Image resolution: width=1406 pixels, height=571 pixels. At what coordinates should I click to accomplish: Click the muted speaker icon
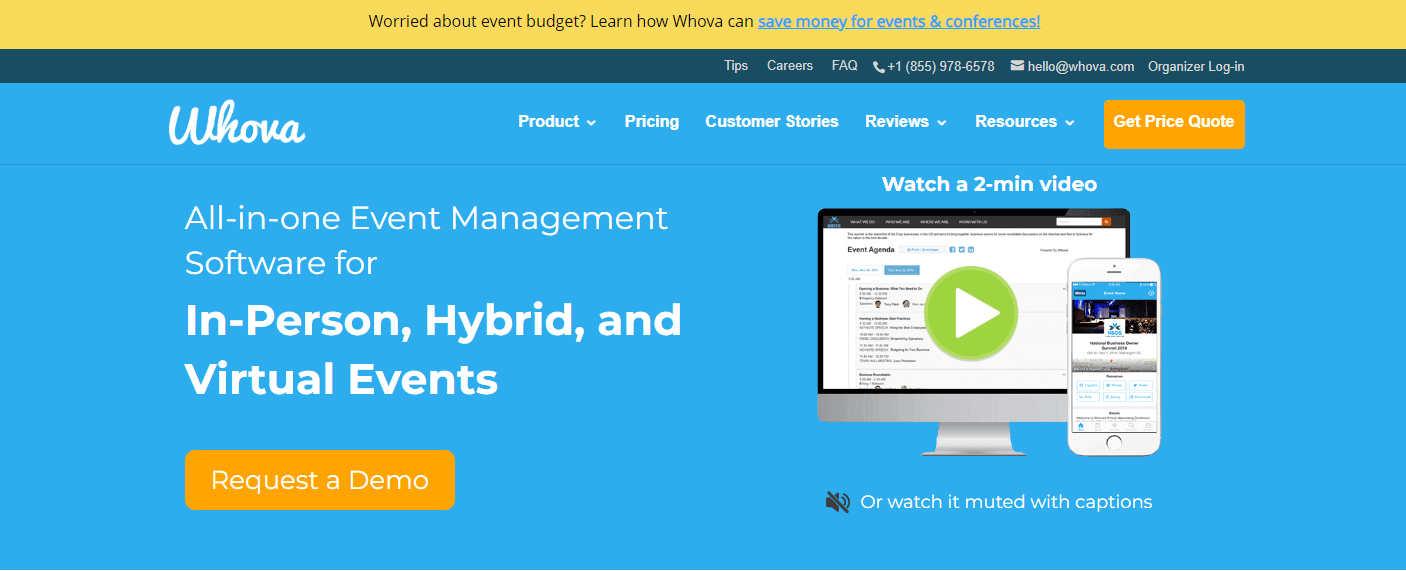pos(838,502)
